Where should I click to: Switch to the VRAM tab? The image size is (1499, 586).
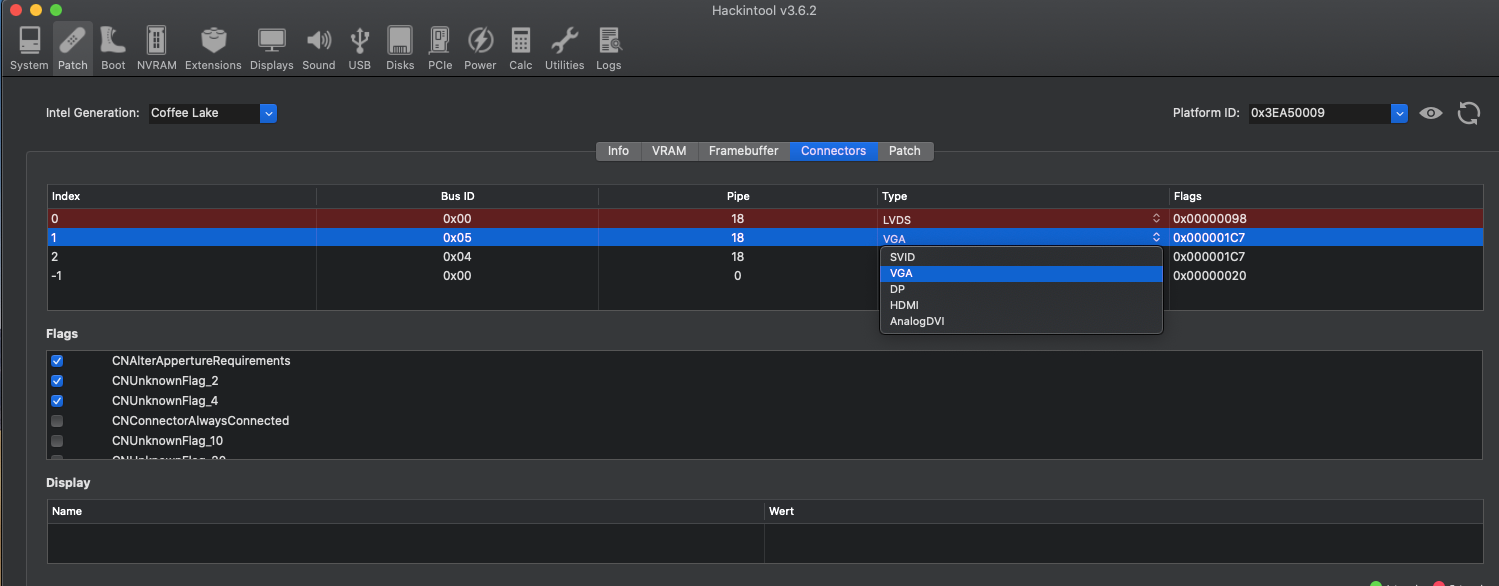click(668, 151)
